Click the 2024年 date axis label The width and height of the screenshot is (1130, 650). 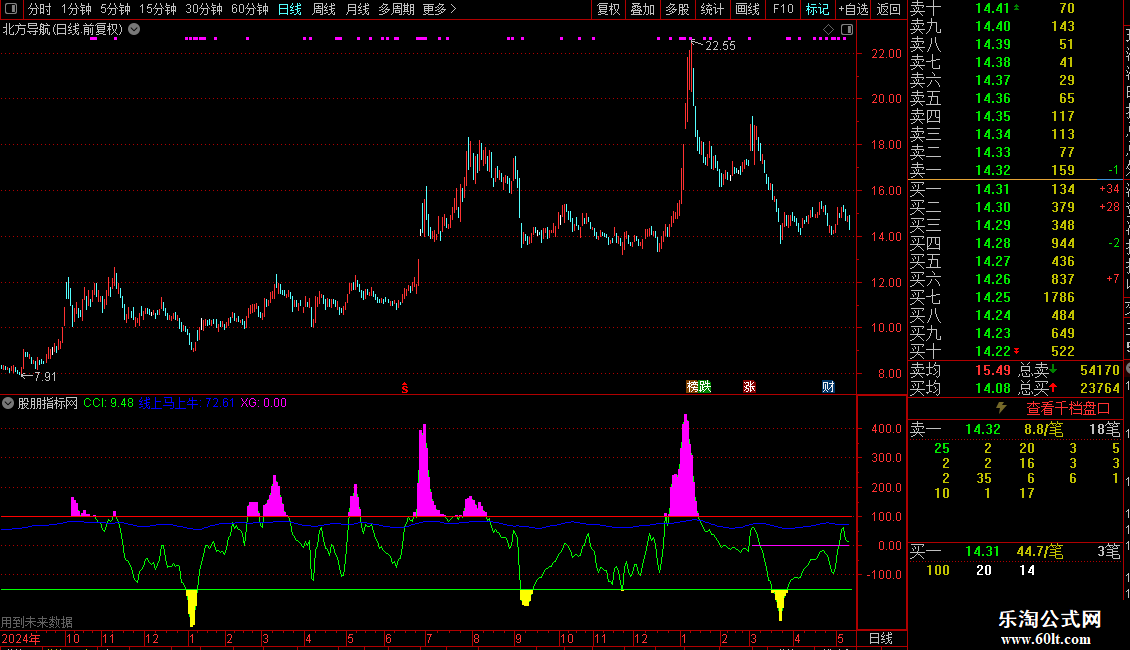click(21, 638)
